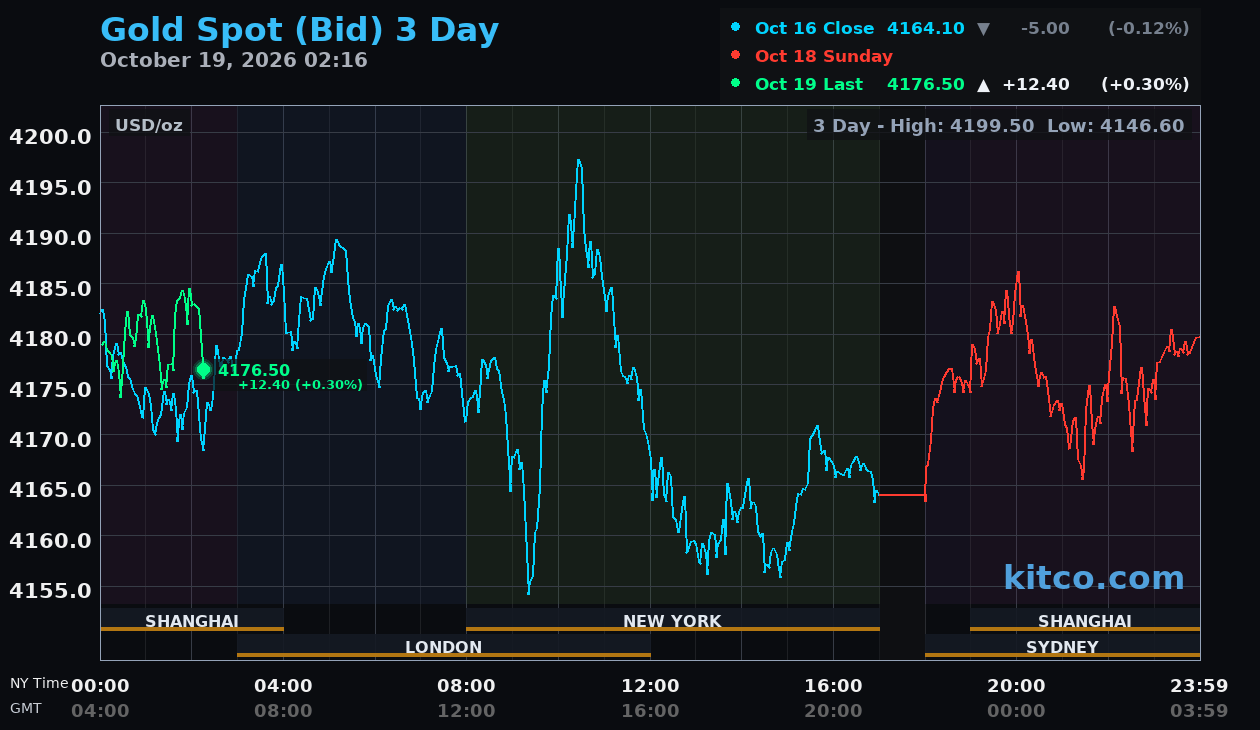Click the Gold Spot (Bid) 3 Day title
This screenshot has height=730, width=1260.
[299, 30]
